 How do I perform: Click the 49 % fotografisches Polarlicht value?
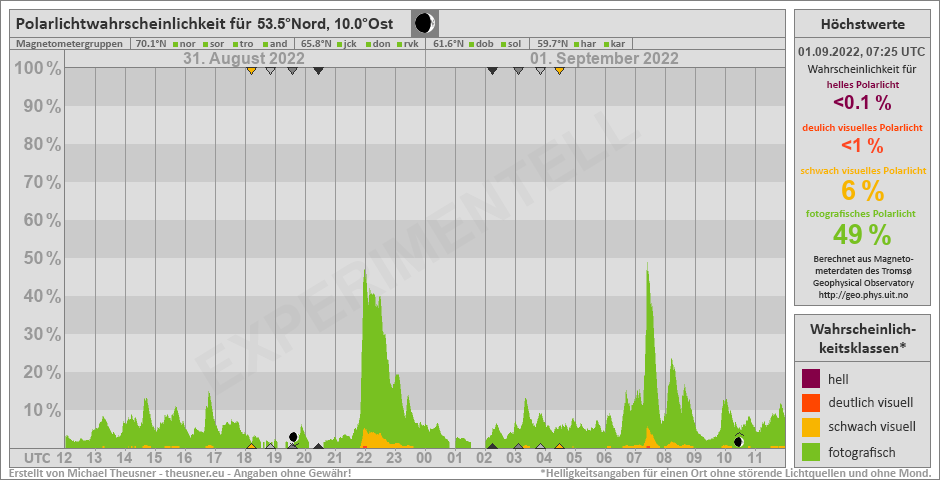(x=861, y=234)
